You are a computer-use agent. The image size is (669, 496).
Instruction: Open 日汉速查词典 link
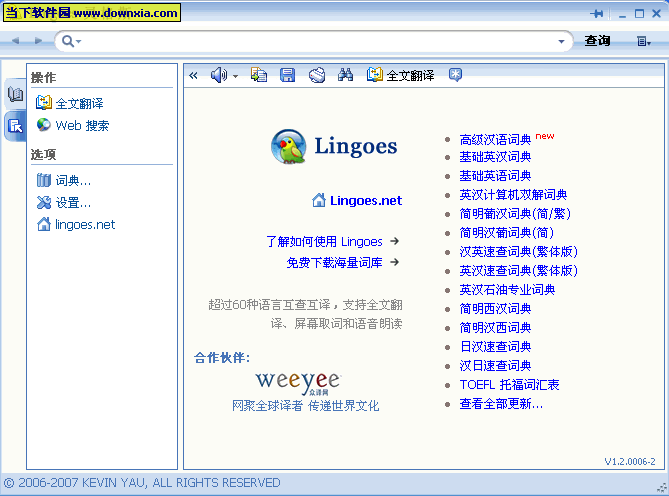coord(495,347)
